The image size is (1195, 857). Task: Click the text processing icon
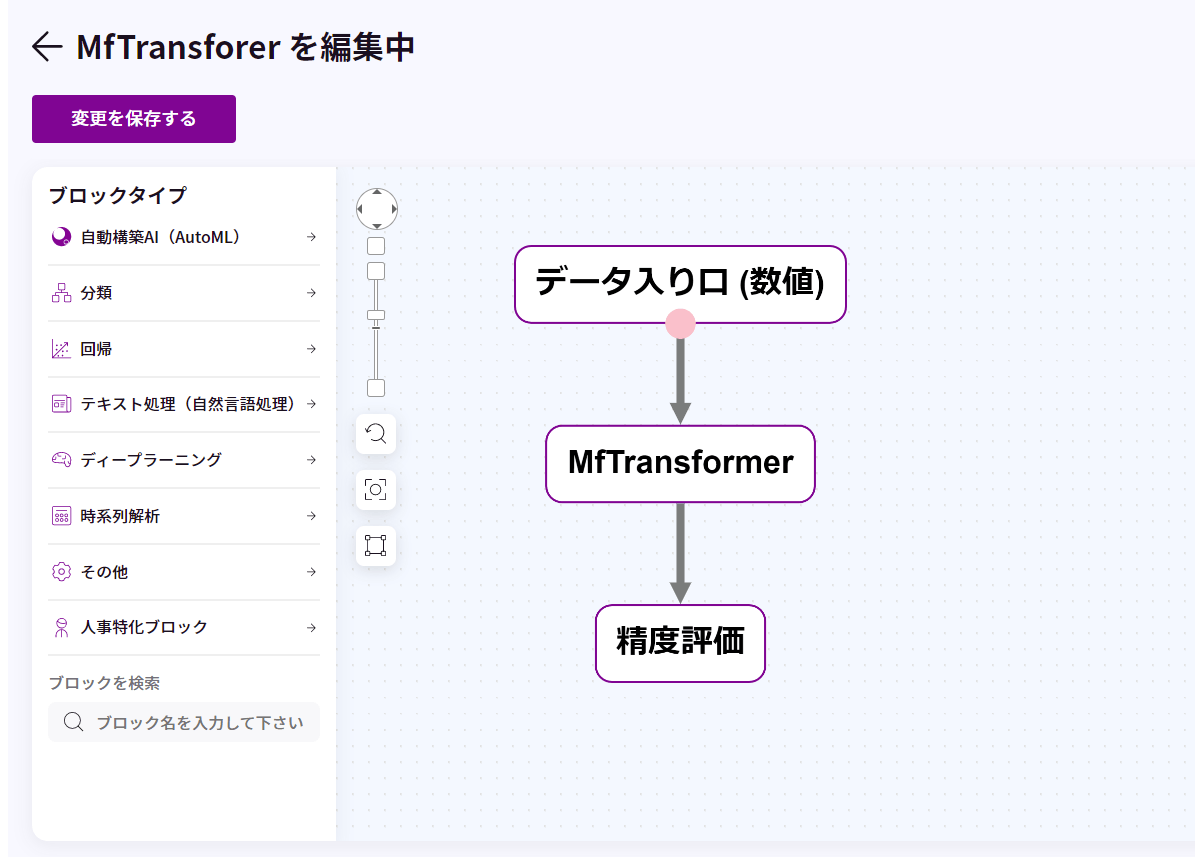tap(61, 404)
